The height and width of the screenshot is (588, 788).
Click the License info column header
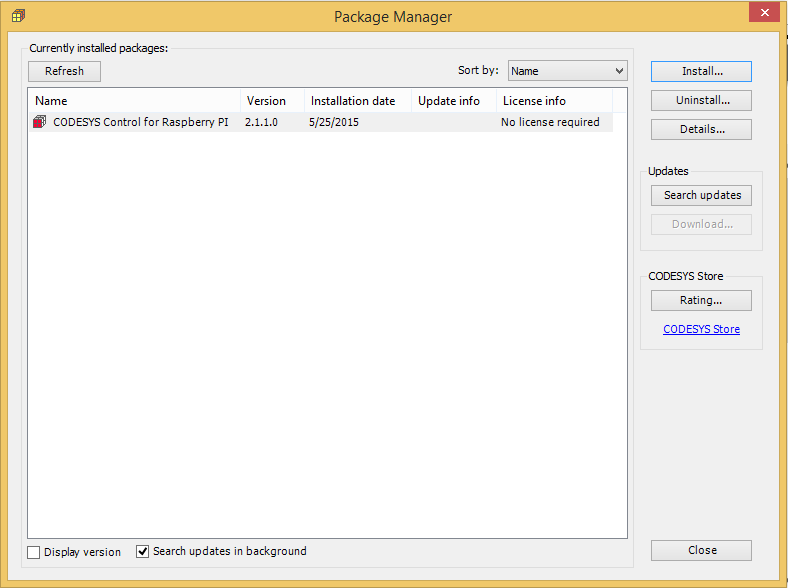point(555,101)
